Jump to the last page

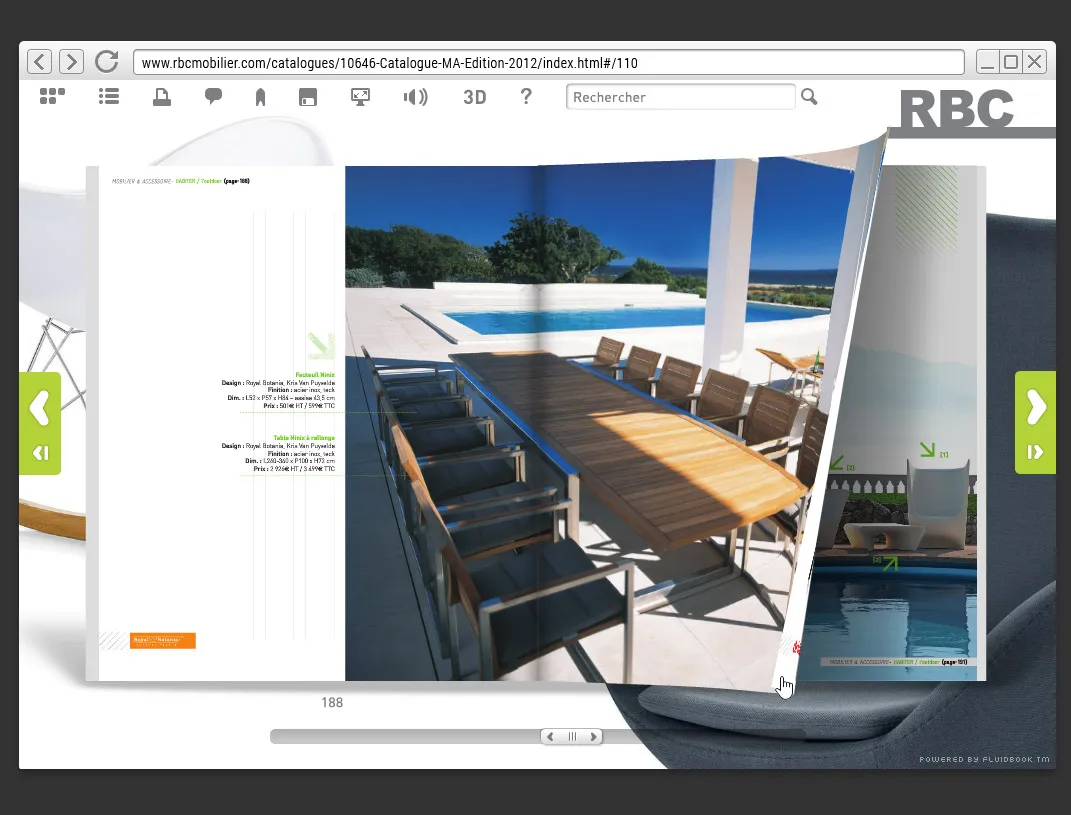[x=1036, y=453]
